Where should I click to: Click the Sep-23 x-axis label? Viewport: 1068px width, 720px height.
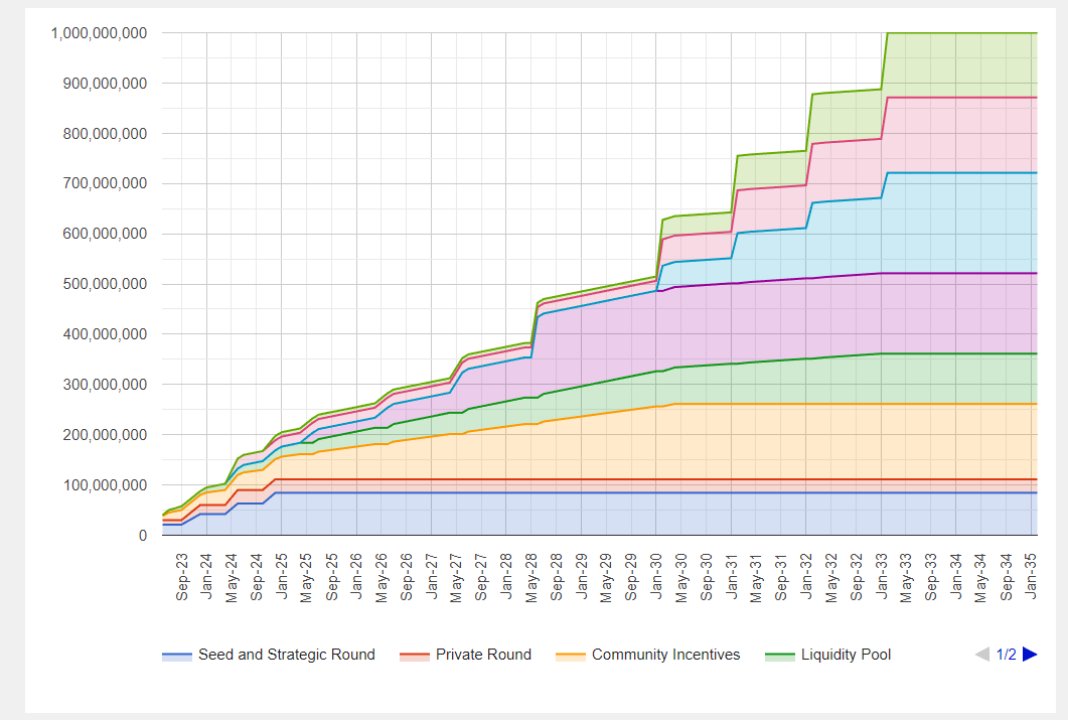[x=182, y=577]
